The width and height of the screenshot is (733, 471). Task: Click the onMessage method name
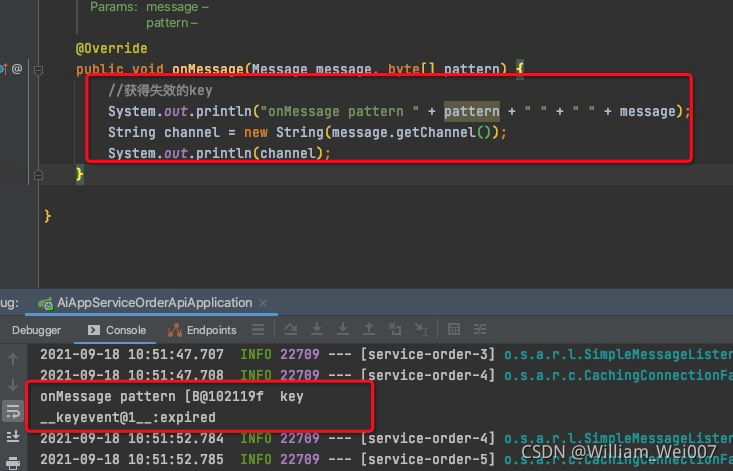coord(208,69)
